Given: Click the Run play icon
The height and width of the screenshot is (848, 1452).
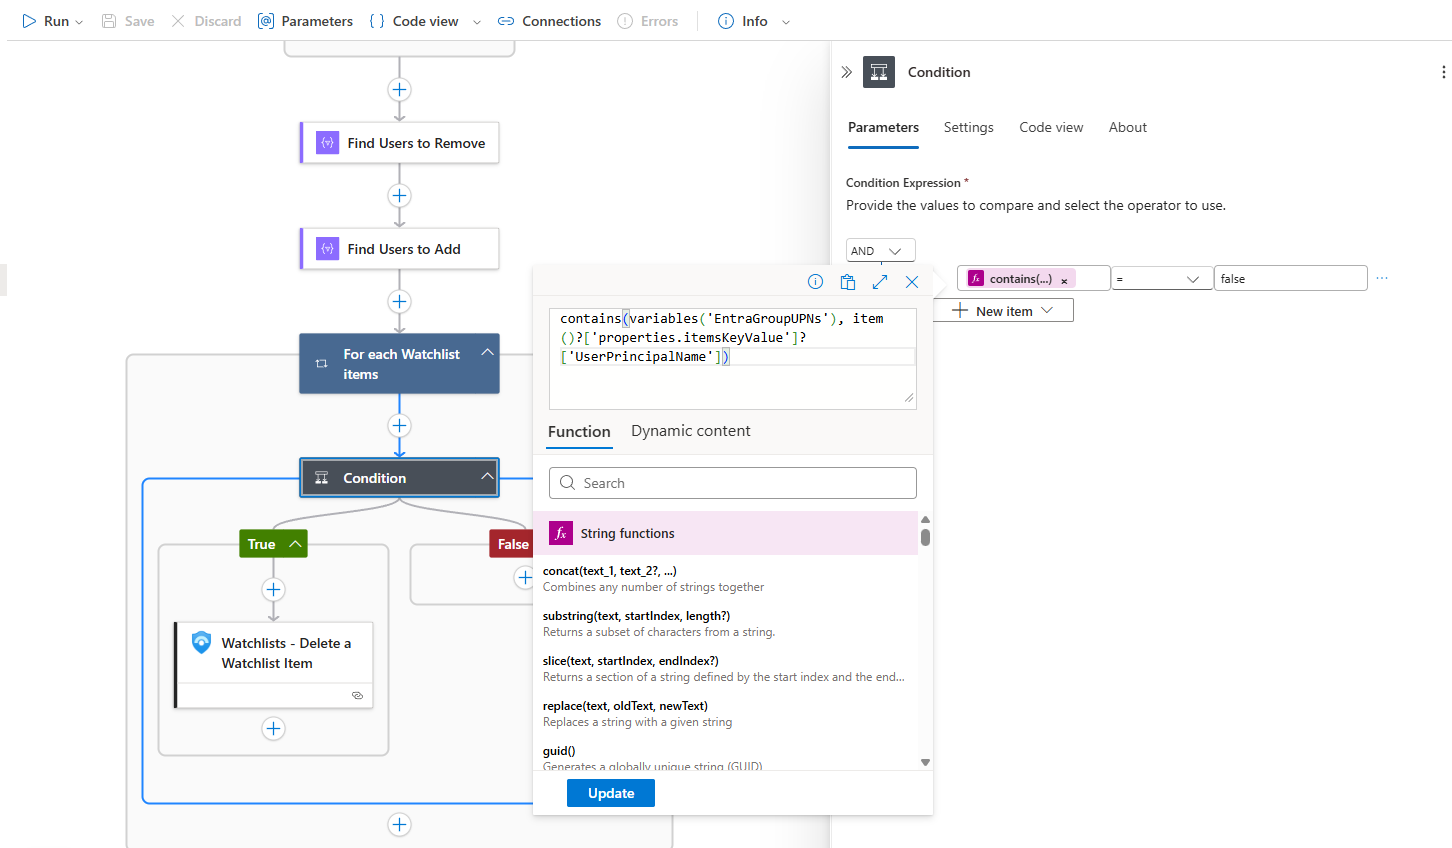Looking at the screenshot, I should click(x=27, y=20).
